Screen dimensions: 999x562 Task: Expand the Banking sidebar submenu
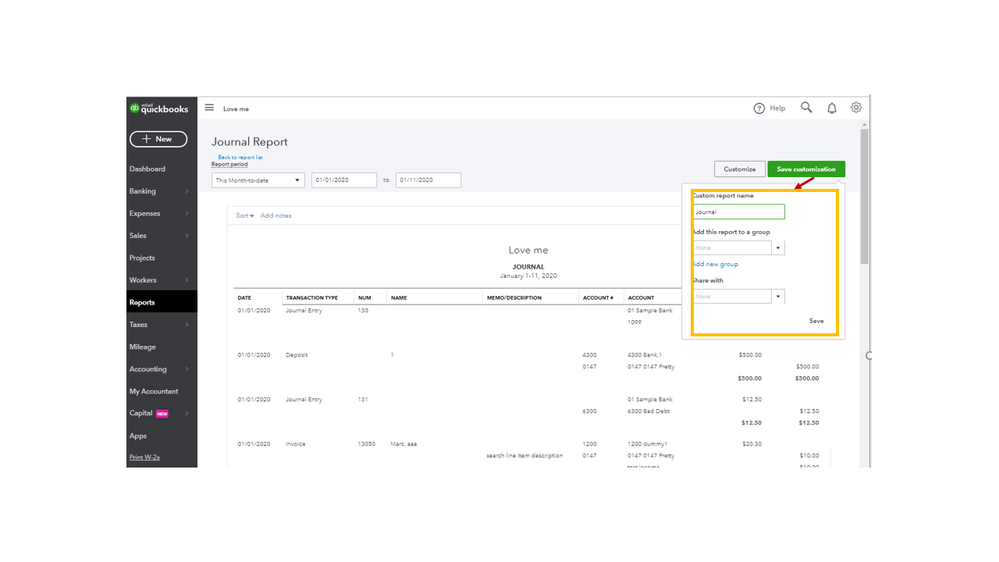coord(187,191)
